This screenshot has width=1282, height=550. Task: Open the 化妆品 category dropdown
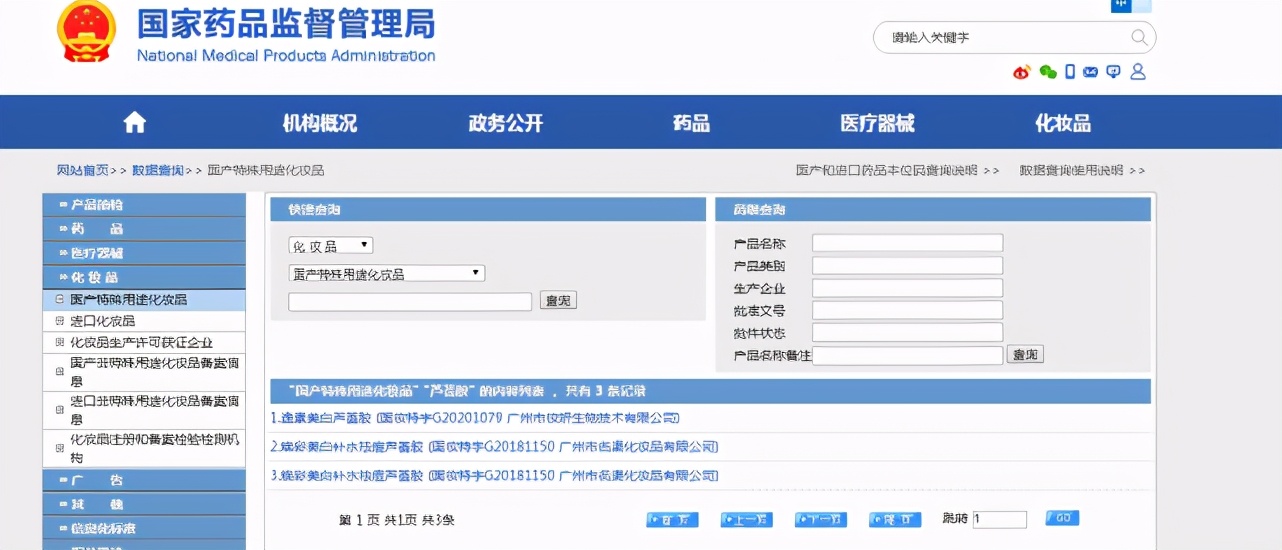point(330,246)
